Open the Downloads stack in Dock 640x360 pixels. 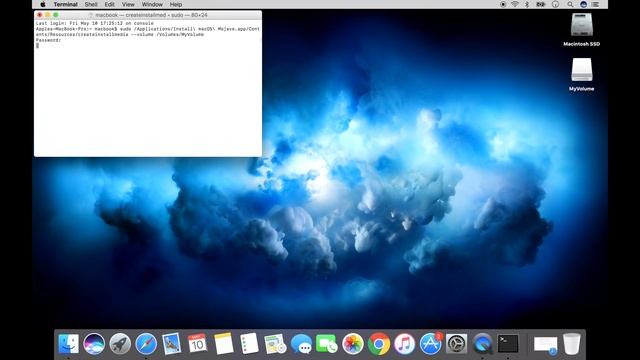click(x=546, y=344)
